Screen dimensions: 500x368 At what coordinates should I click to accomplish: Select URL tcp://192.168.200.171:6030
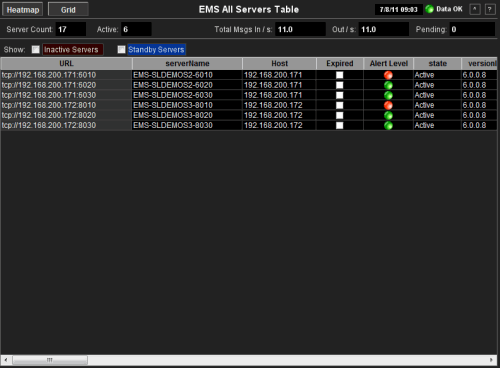pyautogui.click(x=66, y=95)
